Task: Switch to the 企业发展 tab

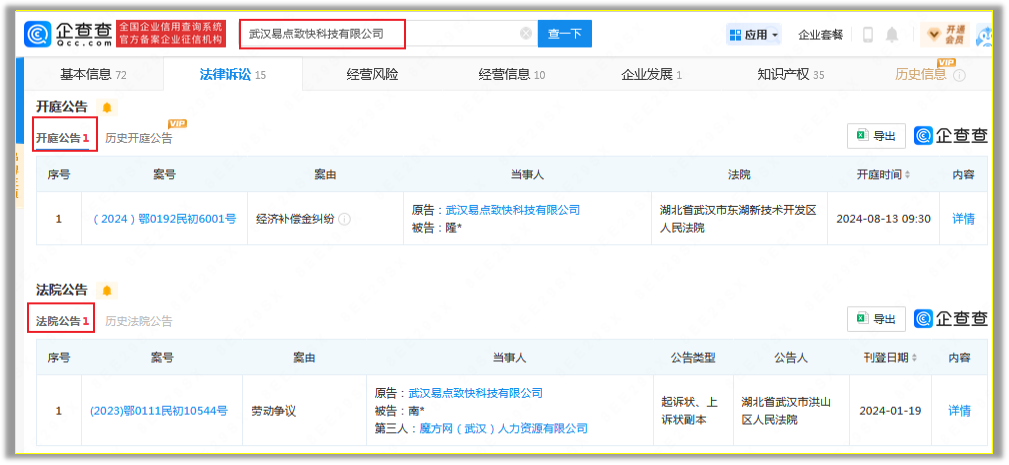Action: pyautogui.click(x=651, y=75)
